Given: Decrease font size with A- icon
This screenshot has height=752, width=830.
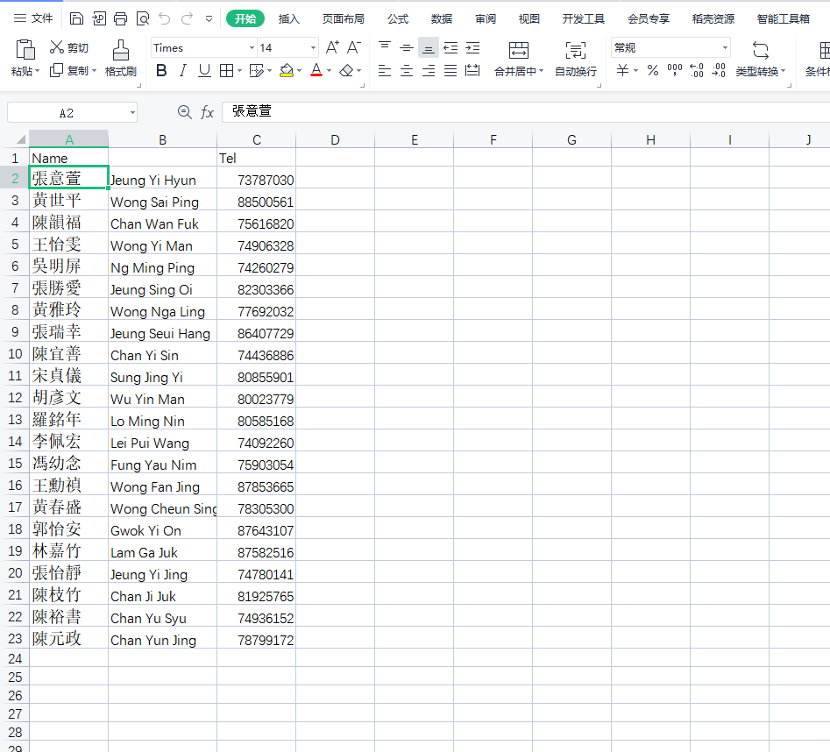Looking at the screenshot, I should click(x=354, y=48).
